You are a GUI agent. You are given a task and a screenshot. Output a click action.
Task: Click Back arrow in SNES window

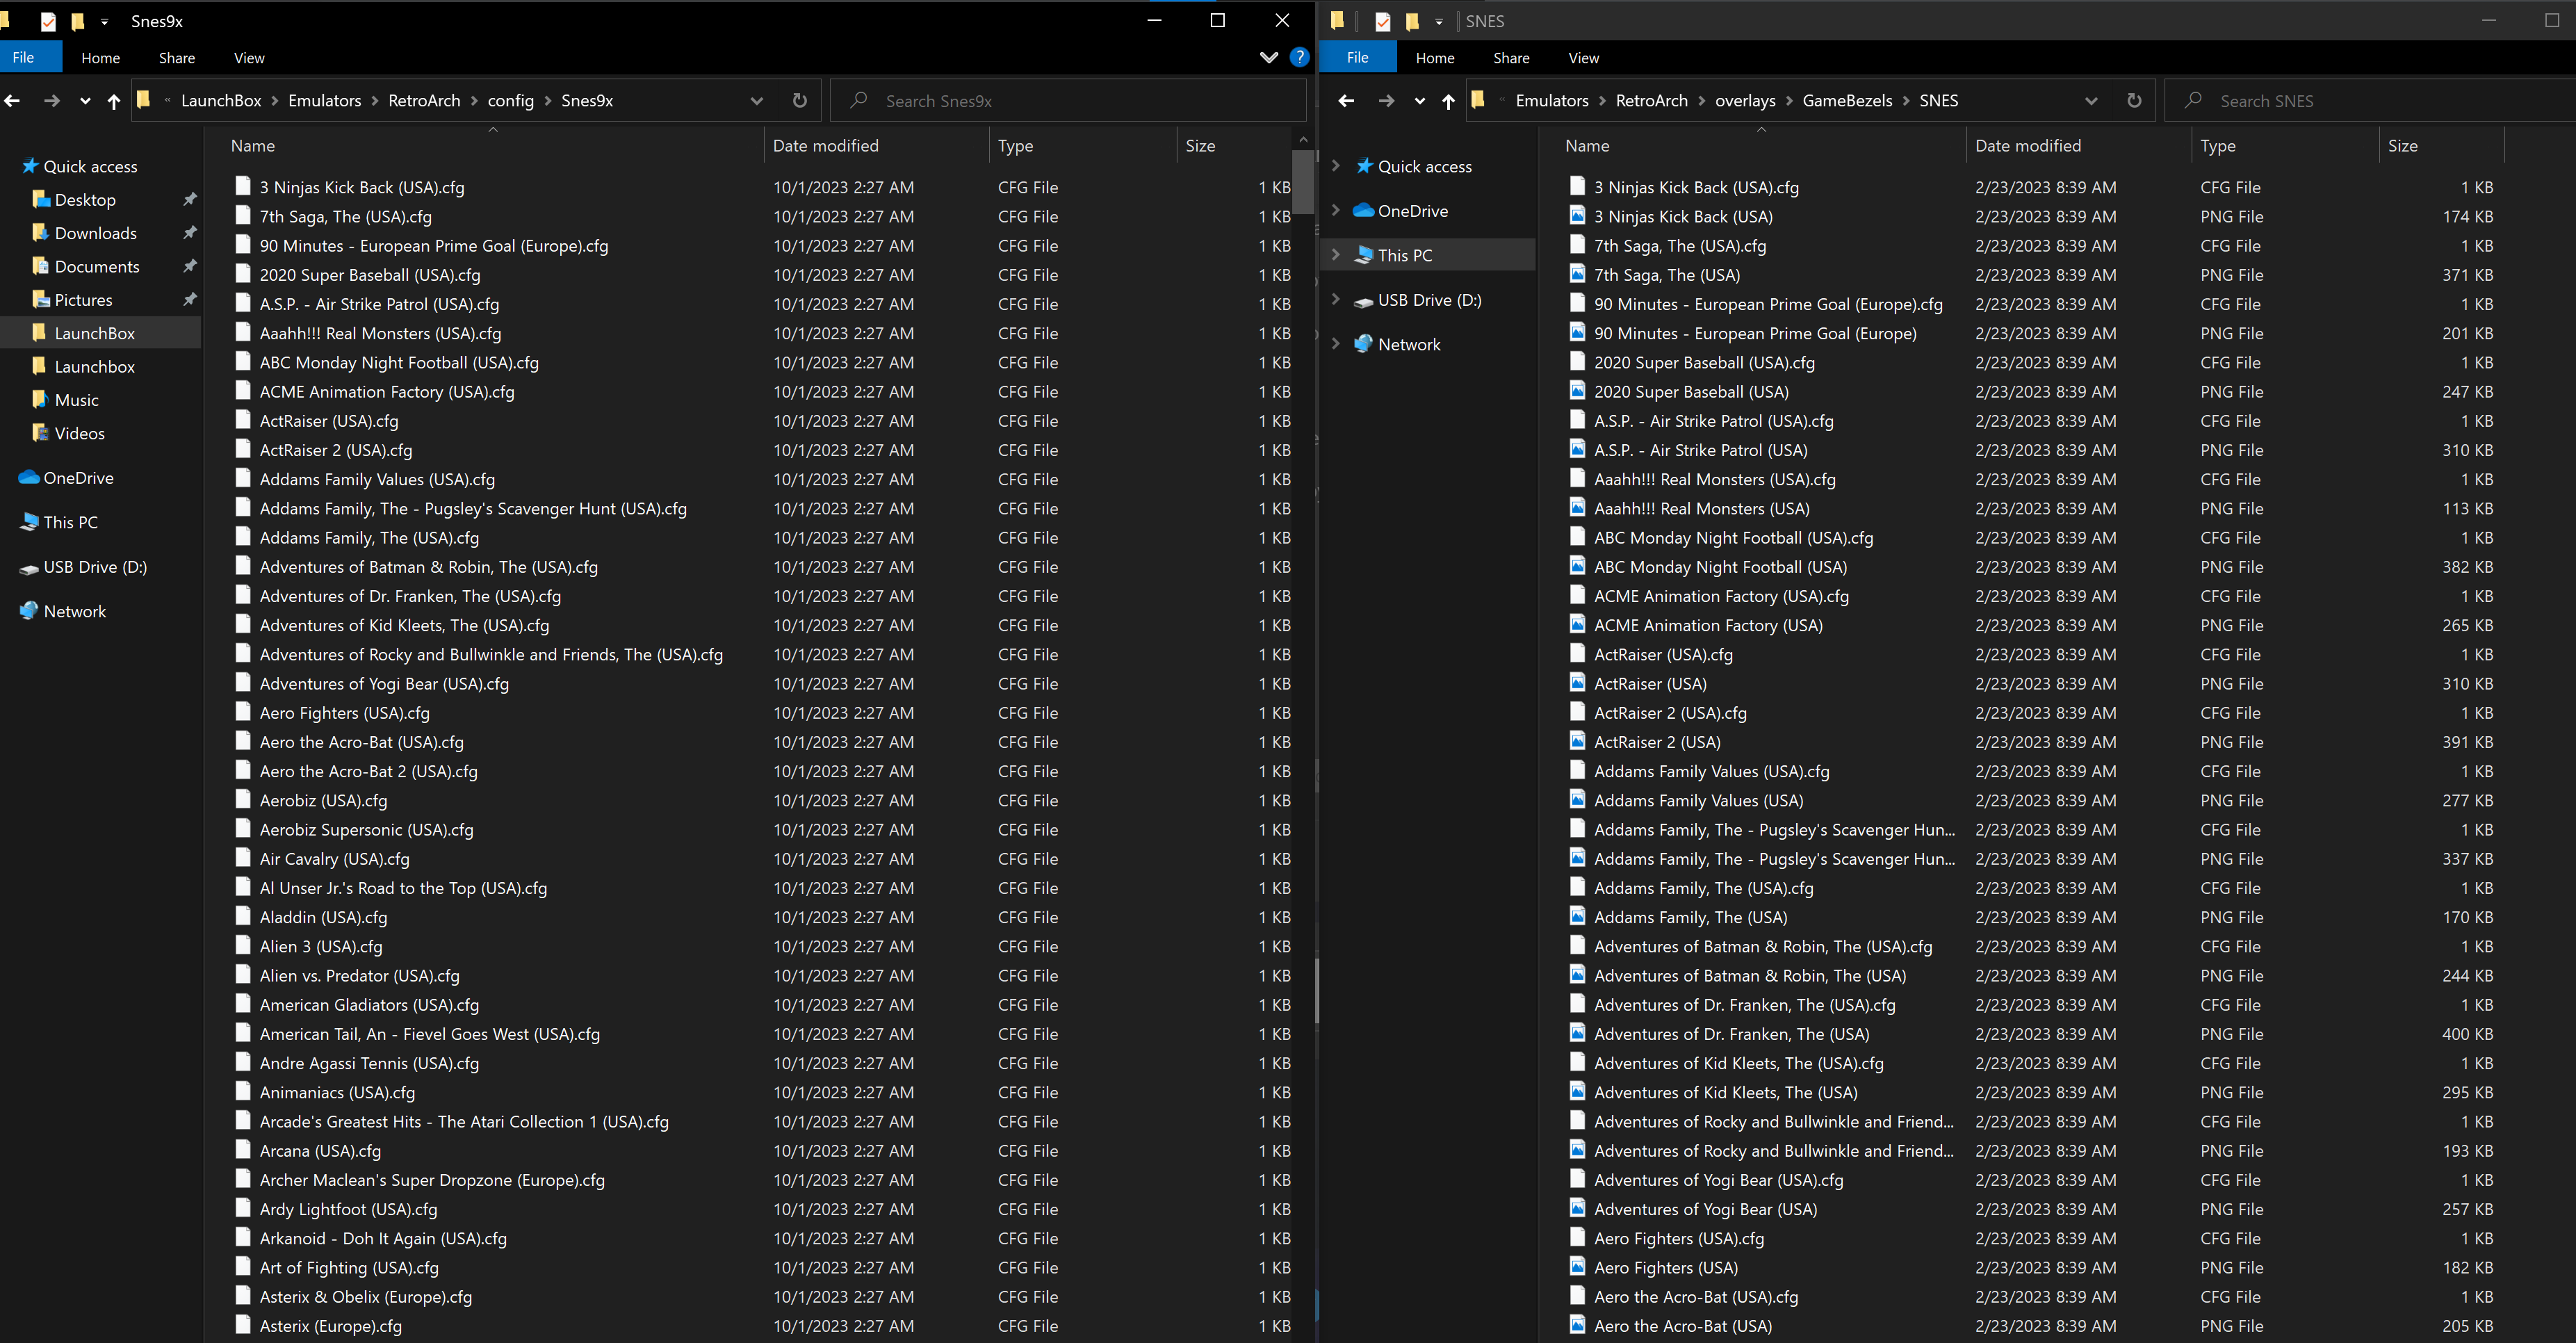(1346, 101)
